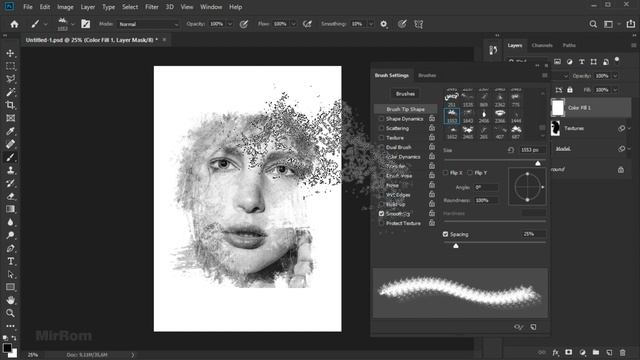This screenshot has width=640, height=360.
Task: Open the search icon at top right
Action: [x=593, y=24]
